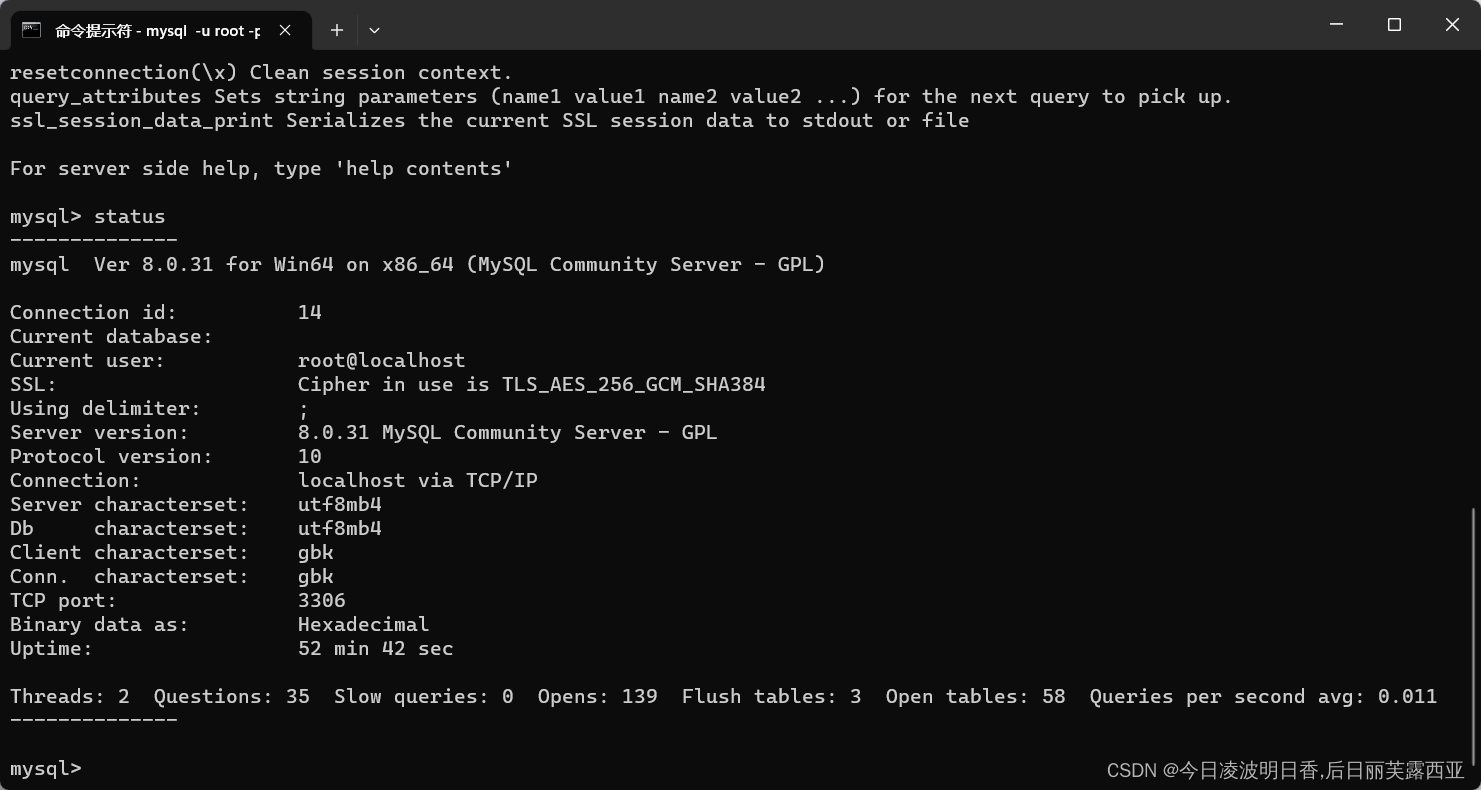Click the root@localhost user value

(x=380, y=360)
